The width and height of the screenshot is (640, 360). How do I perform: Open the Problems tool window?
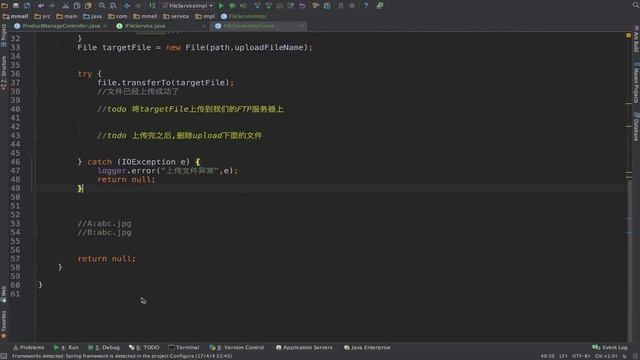pyautogui.click(x=28, y=347)
